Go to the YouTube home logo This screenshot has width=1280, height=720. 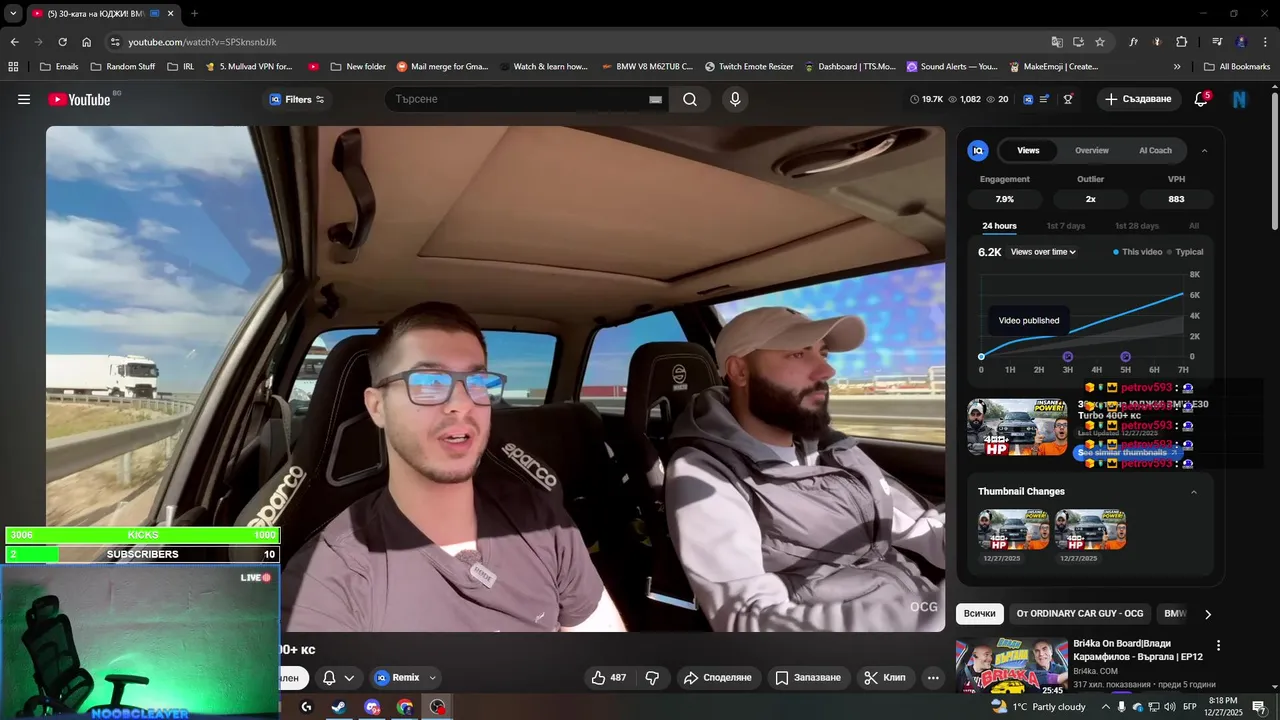point(79,99)
